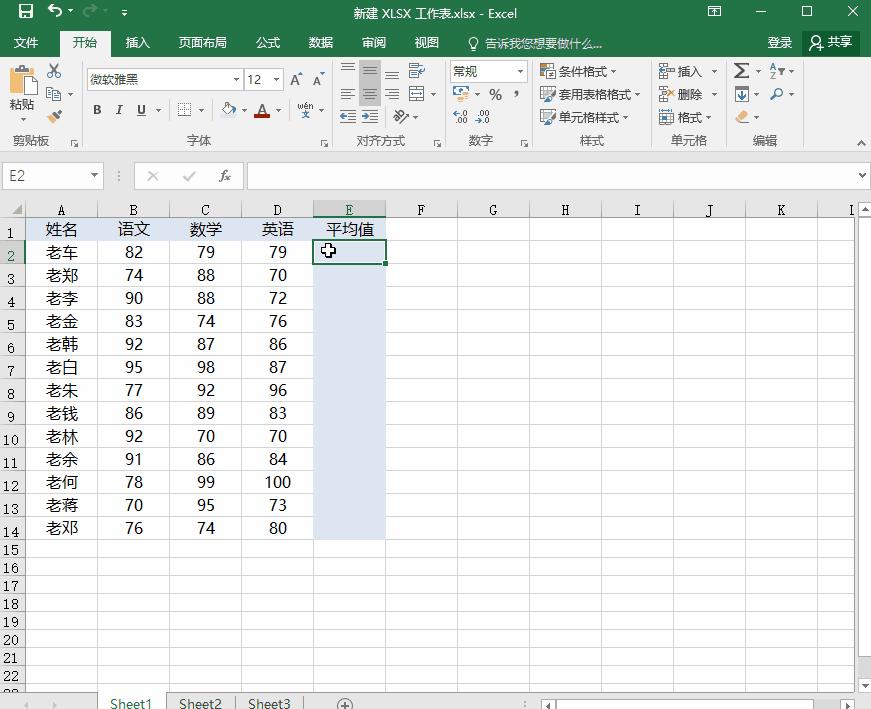The height and width of the screenshot is (709, 871).
Task: Cut selection with the scissors icon
Action: (x=54, y=71)
